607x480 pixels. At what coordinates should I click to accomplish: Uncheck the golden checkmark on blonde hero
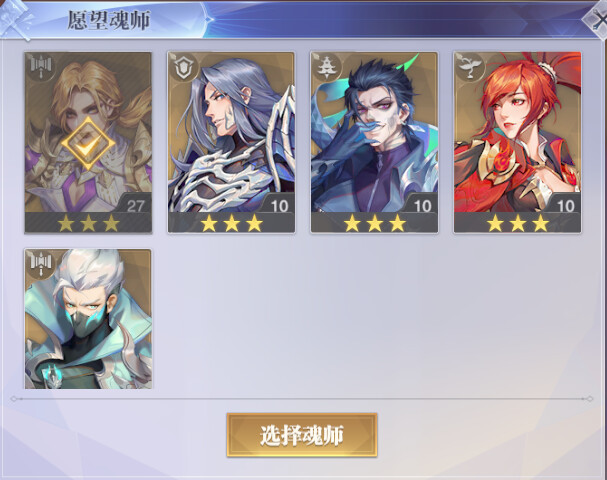[x=88, y=144]
